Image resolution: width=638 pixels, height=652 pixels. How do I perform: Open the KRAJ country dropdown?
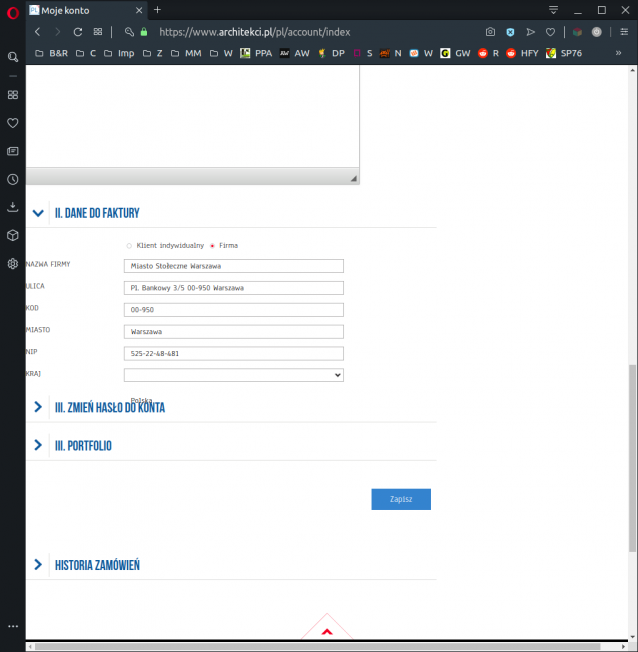(233, 375)
